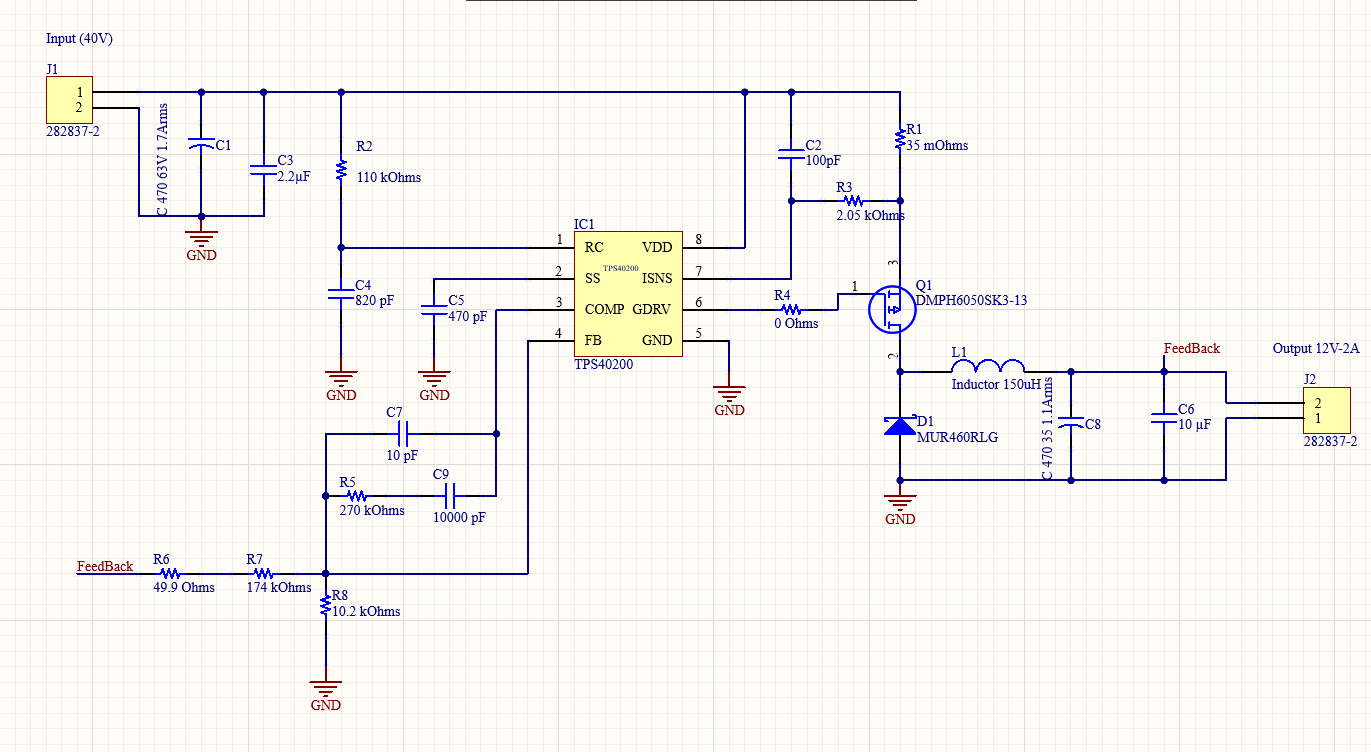The height and width of the screenshot is (752, 1371).
Task: Select the "MUR460RLG" diode label
Action: pyautogui.click(x=957, y=437)
